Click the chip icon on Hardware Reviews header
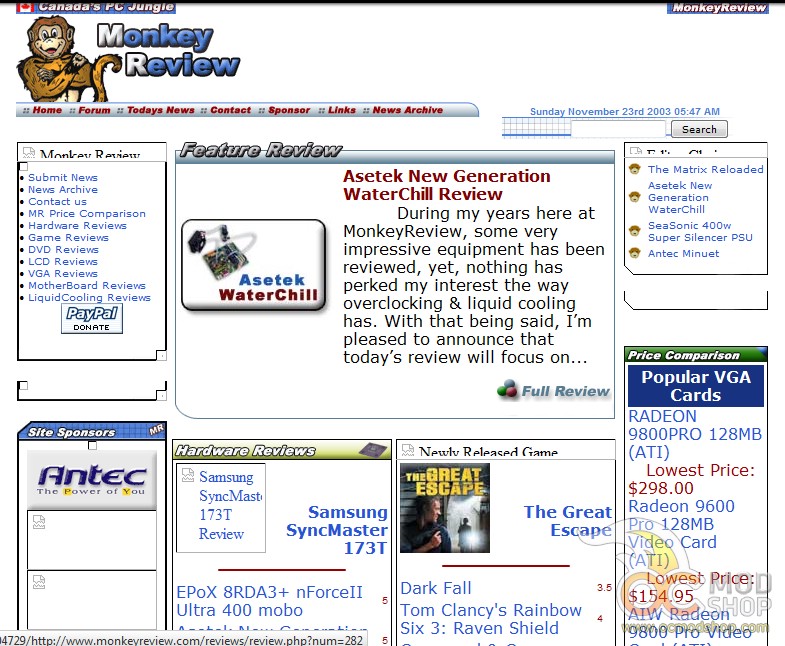This screenshot has height=646, width=785. [372, 450]
